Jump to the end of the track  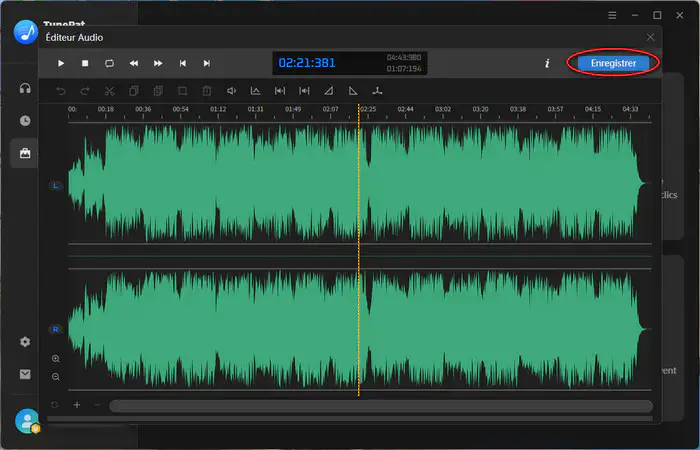tap(207, 63)
